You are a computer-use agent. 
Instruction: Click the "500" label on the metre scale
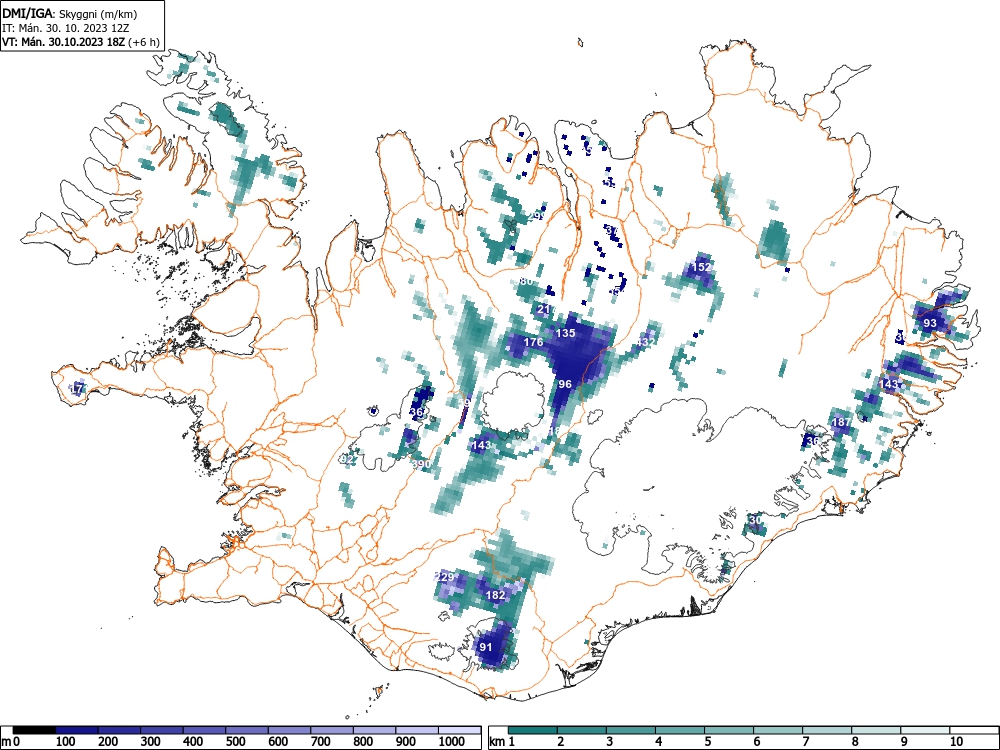pos(235,742)
